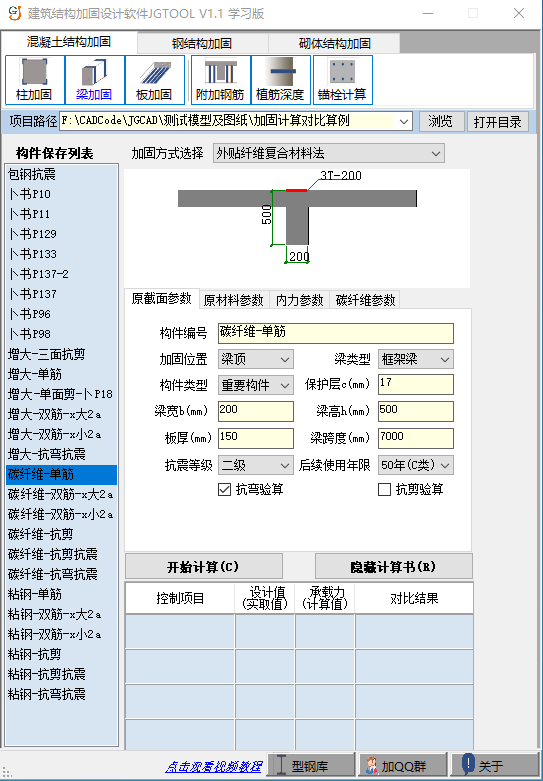Click the 梁宽b(mm) input field
Screen dimensions: 543x781
[256, 411]
